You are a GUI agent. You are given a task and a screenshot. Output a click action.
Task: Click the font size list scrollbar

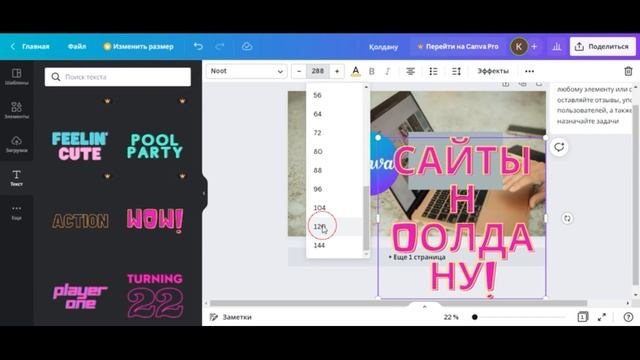tap(366, 218)
